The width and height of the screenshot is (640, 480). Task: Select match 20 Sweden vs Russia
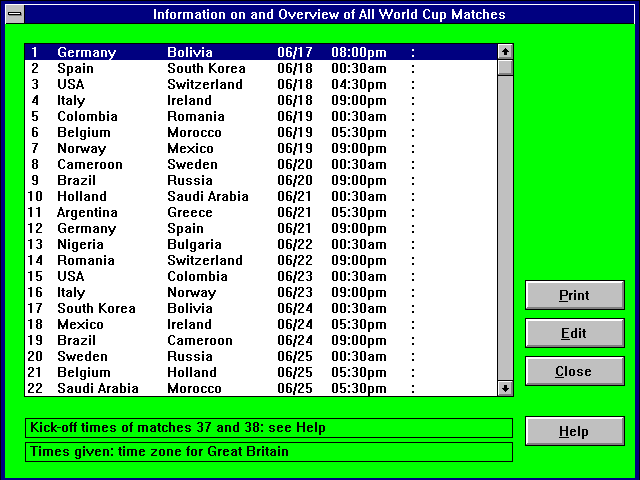261,356
